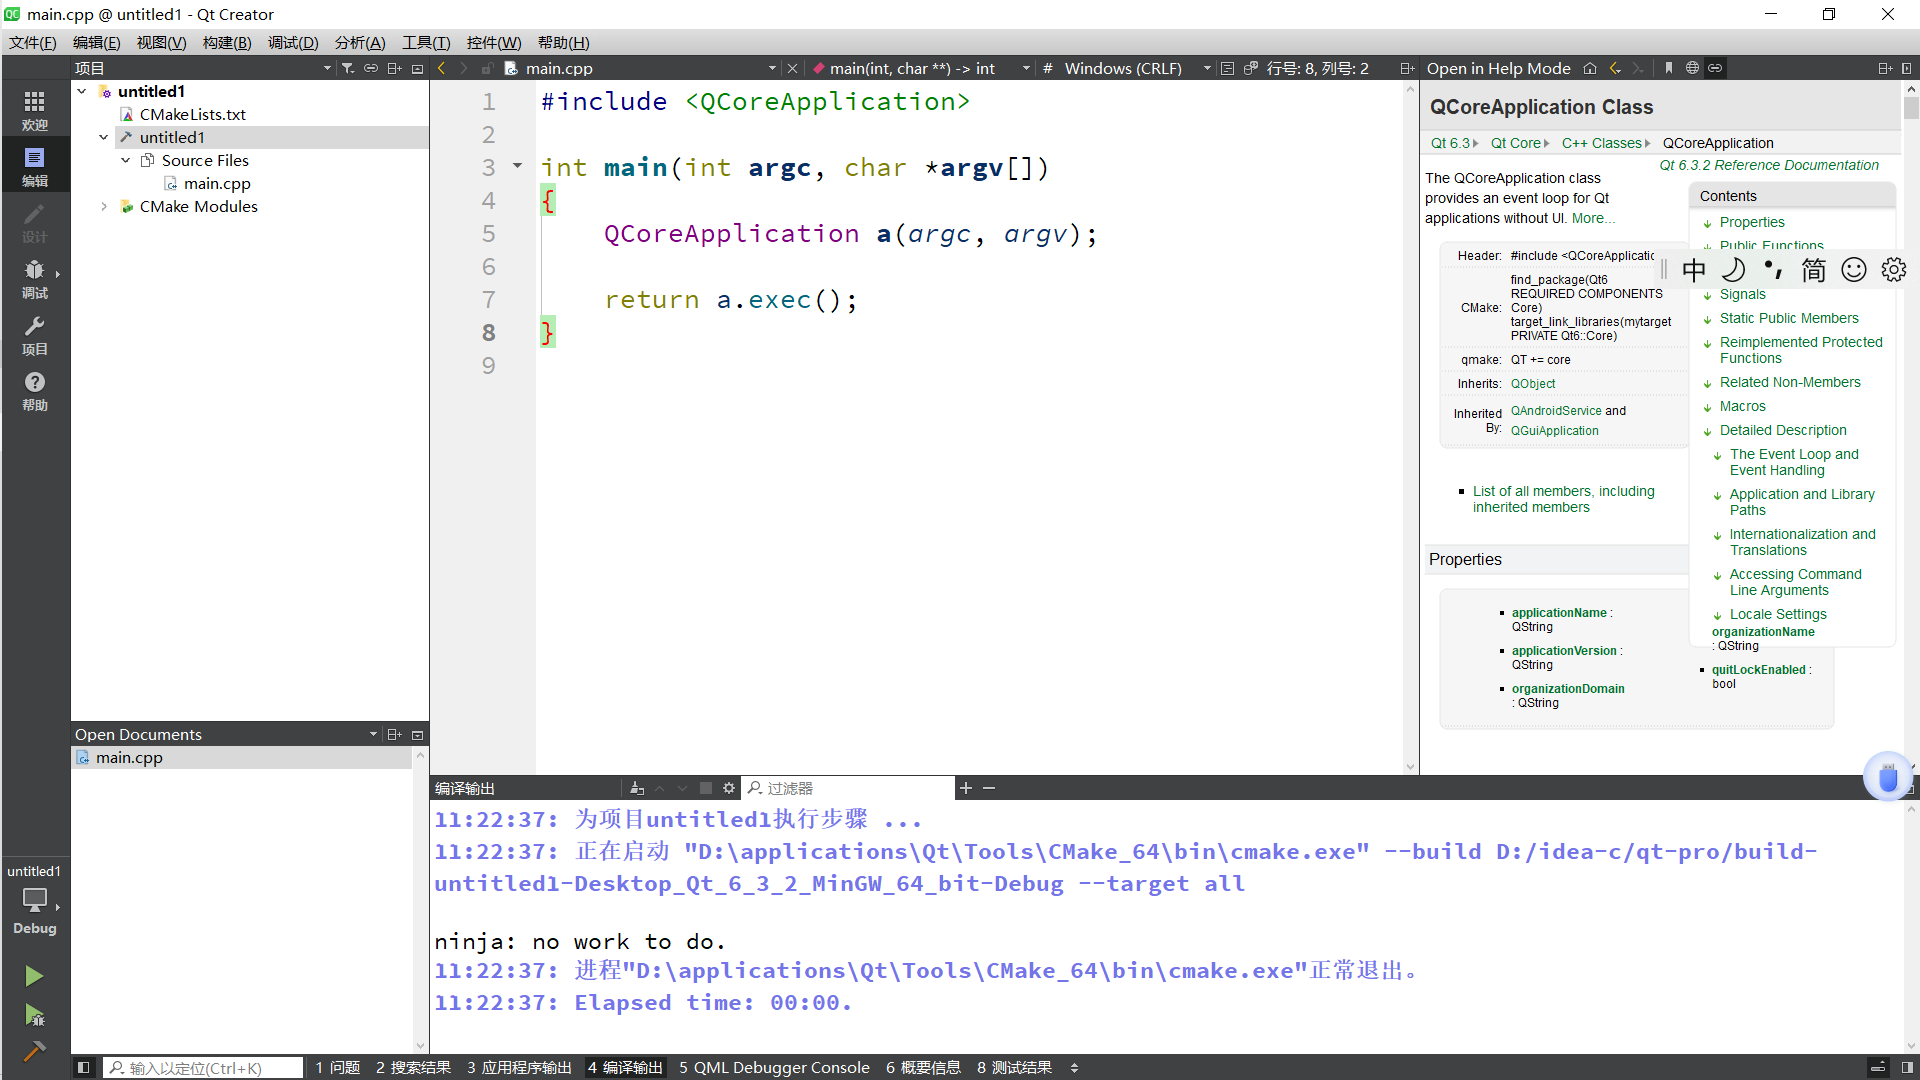Screen dimensions: 1920x1080
Task: Open the QObject inherits link
Action: (1533, 384)
